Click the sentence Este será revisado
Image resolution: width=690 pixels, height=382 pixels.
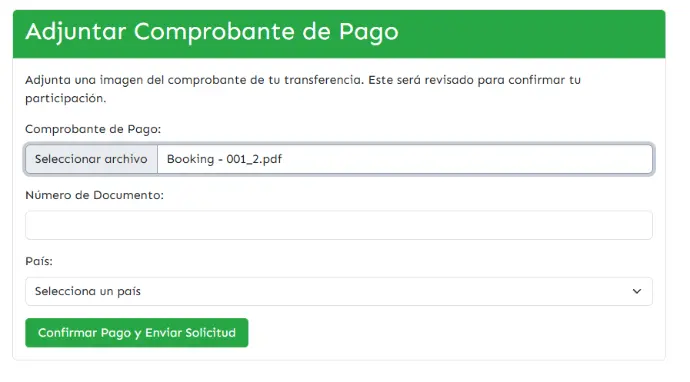421,80
